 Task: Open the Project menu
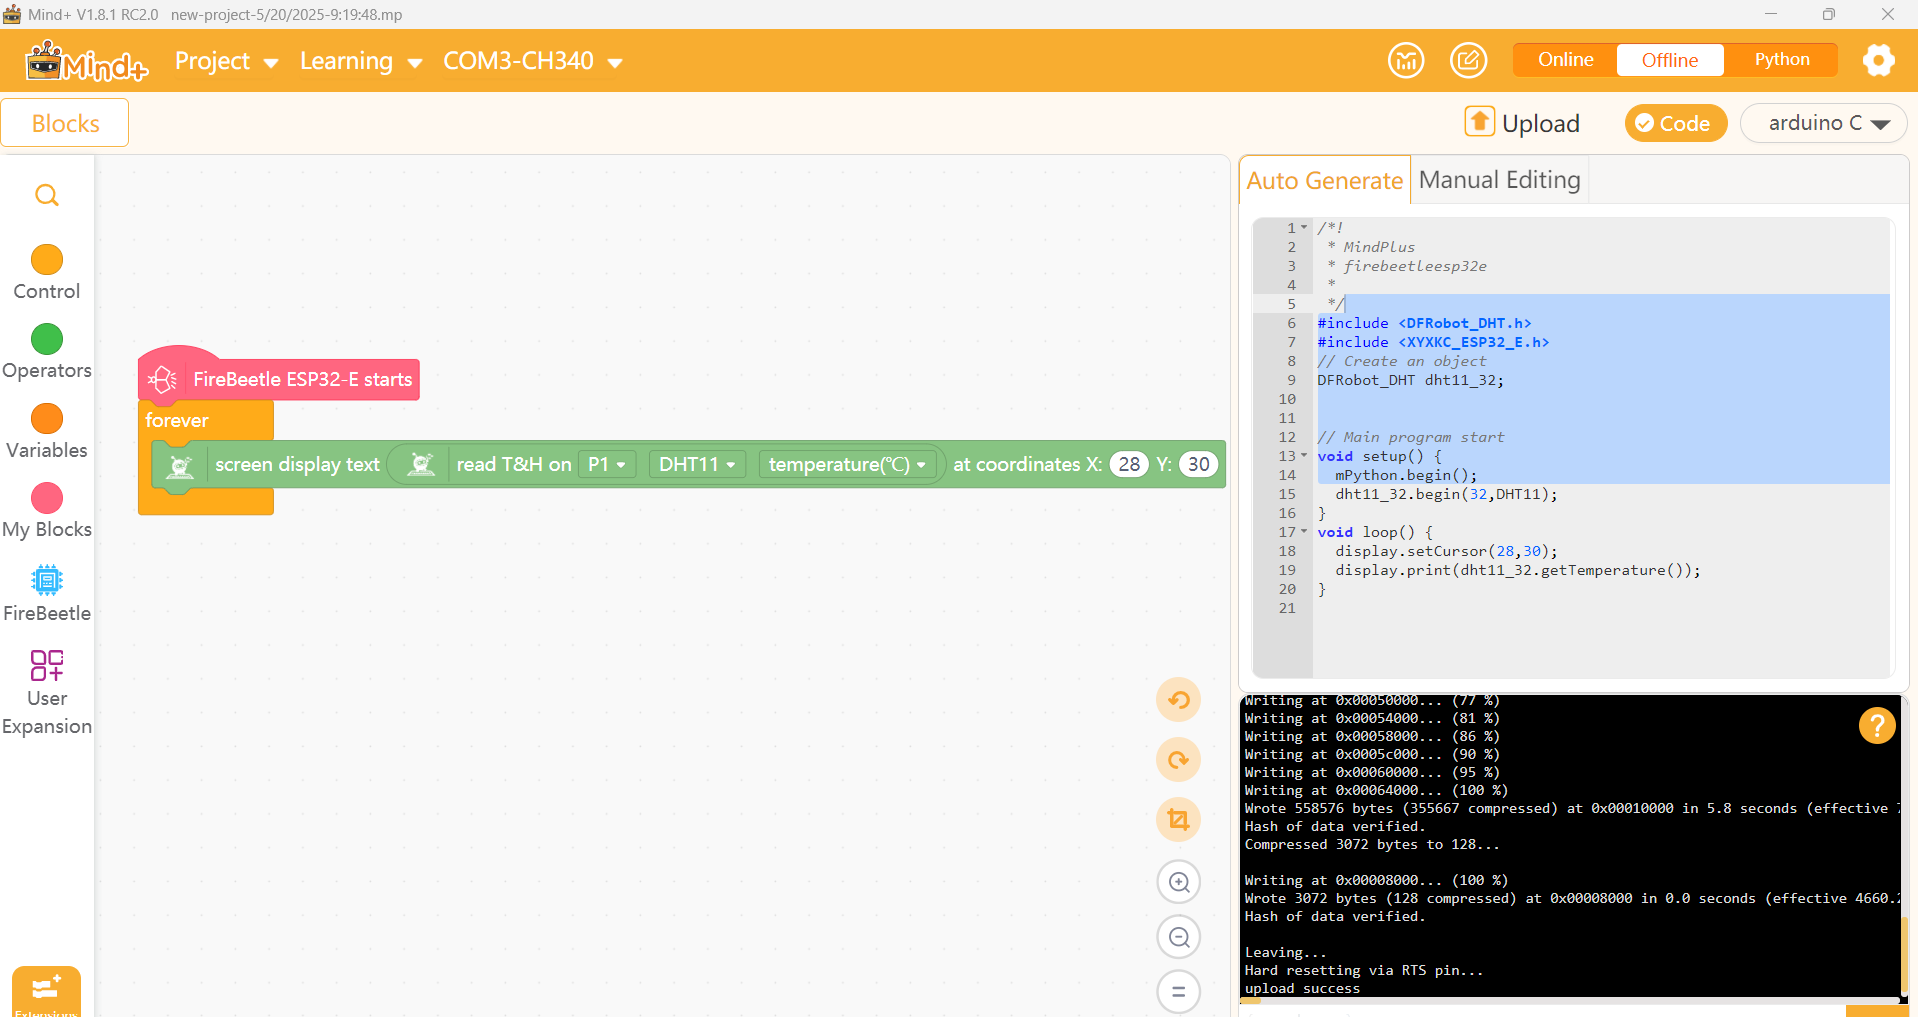226,61
